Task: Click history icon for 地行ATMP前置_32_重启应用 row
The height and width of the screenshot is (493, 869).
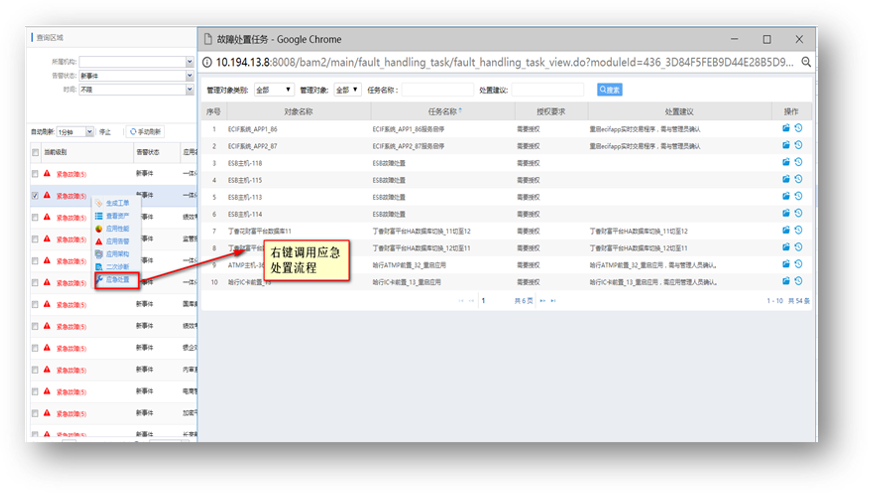Action: coord(798,264)
